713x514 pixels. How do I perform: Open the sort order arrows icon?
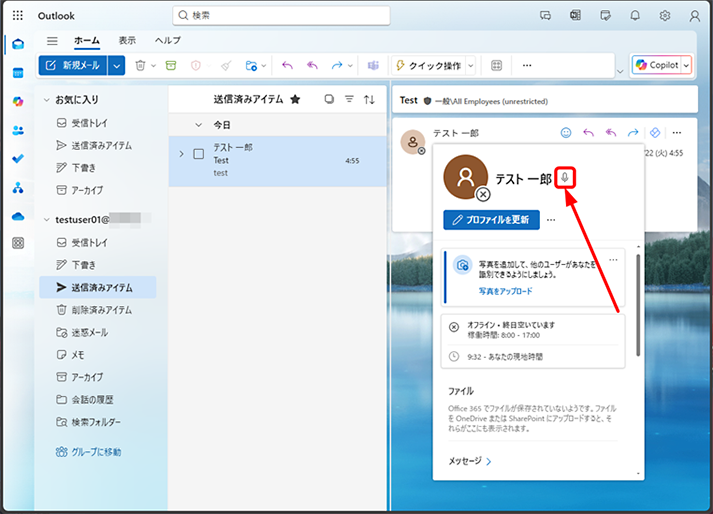[369, 99]
